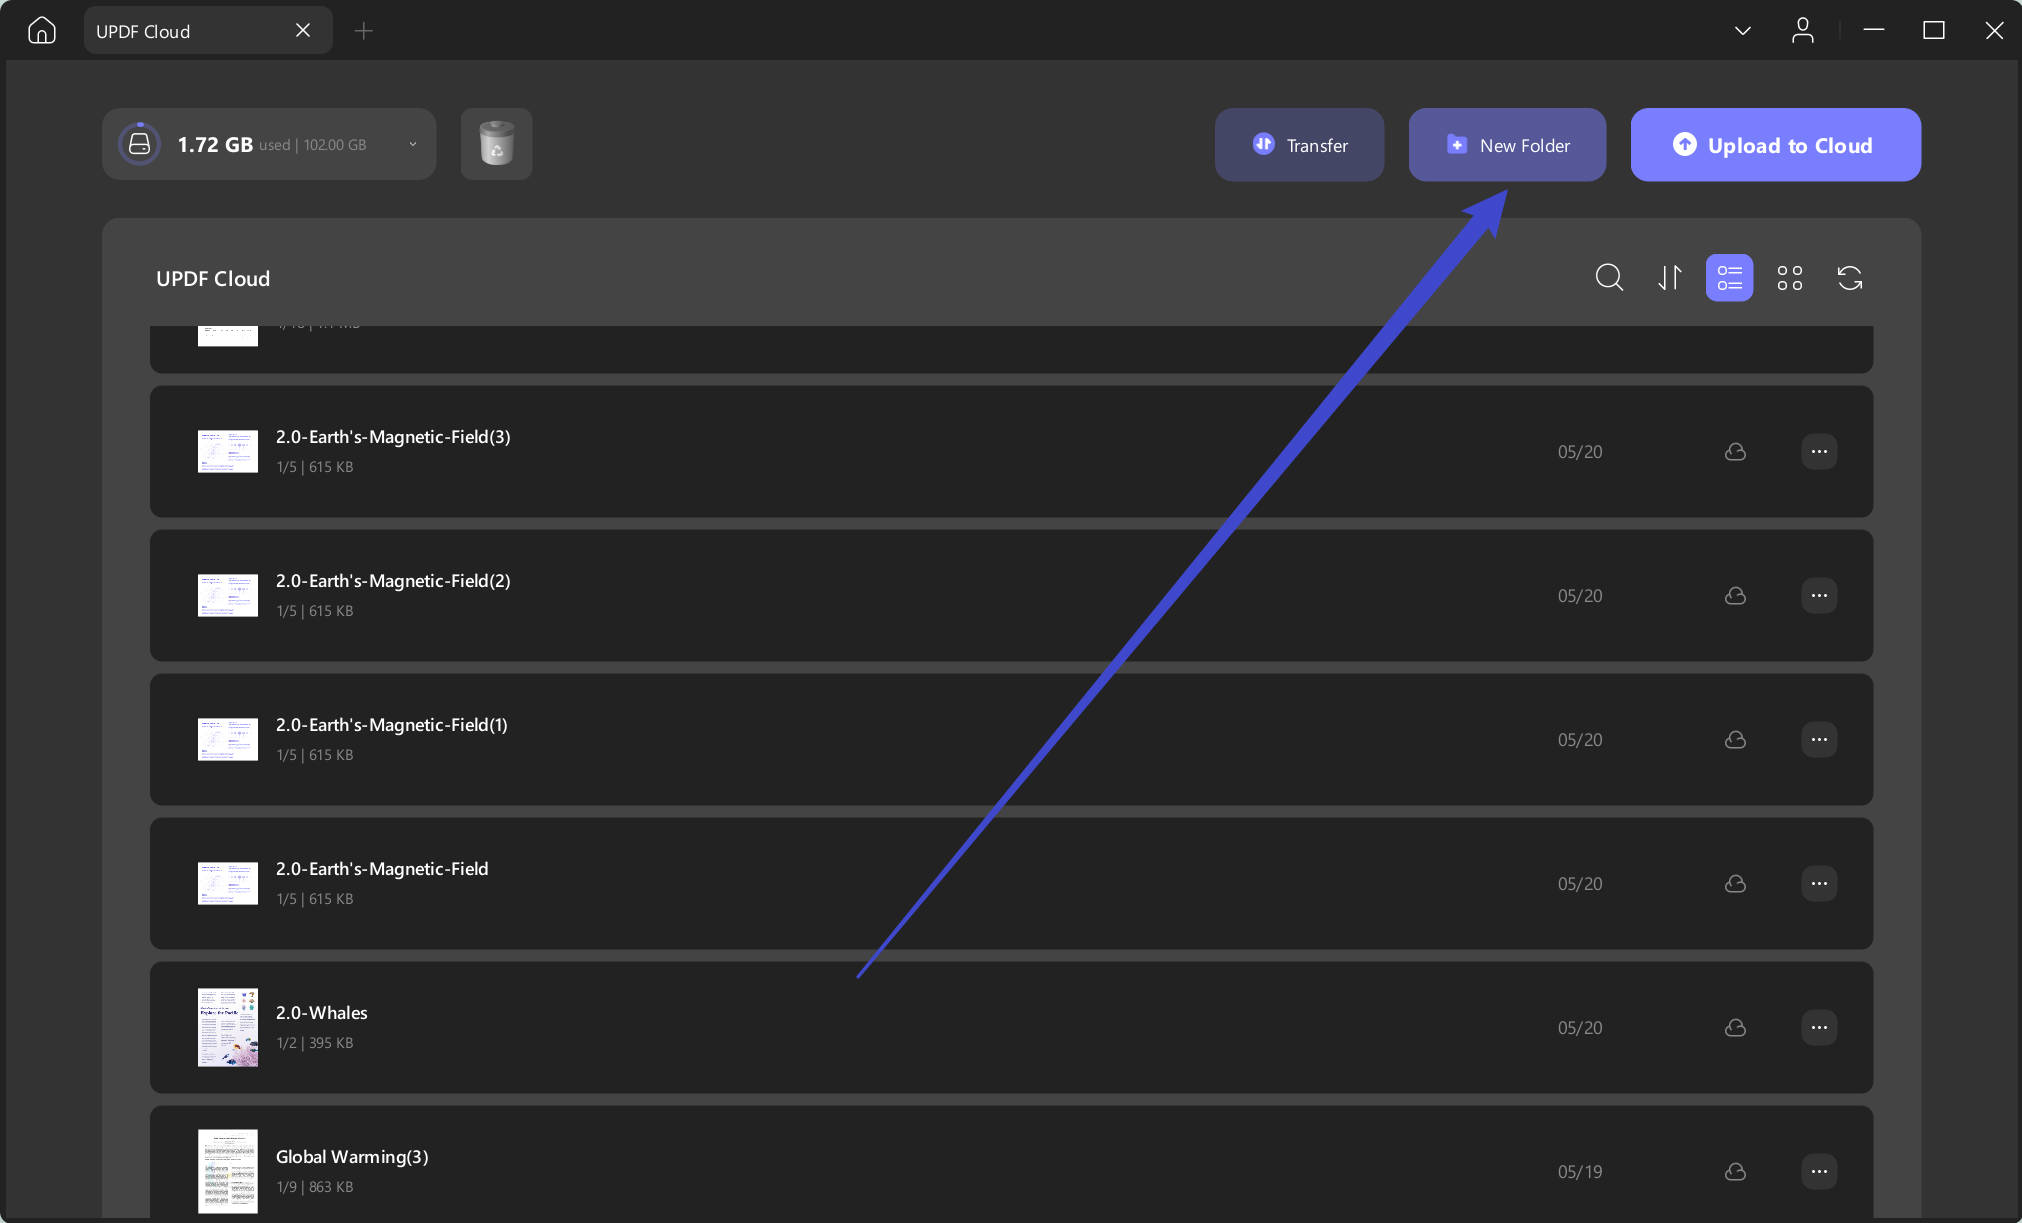Open thumbnail of 2.0-Earth's-Magnetic-Field(3)
Viewport: 2022px width, 1223px height.
tap(227, 452)
